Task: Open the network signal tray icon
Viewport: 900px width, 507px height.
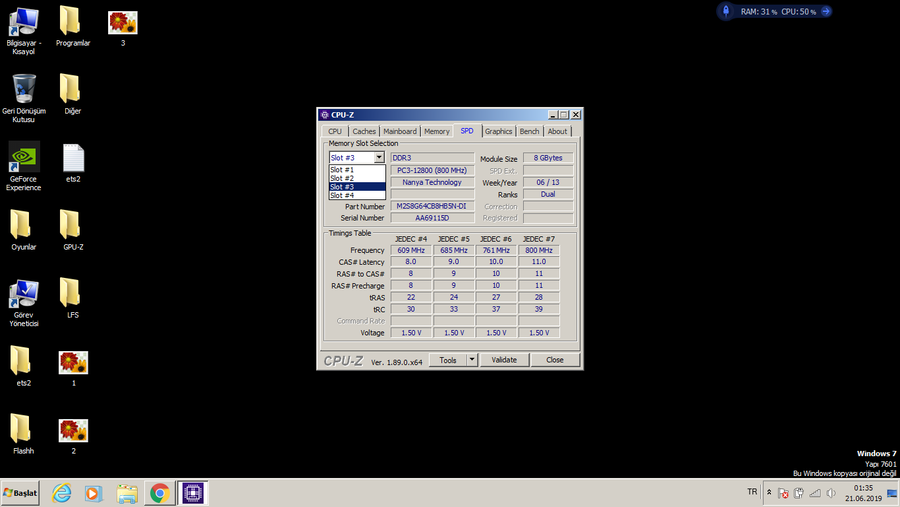Action: point(814,493)
